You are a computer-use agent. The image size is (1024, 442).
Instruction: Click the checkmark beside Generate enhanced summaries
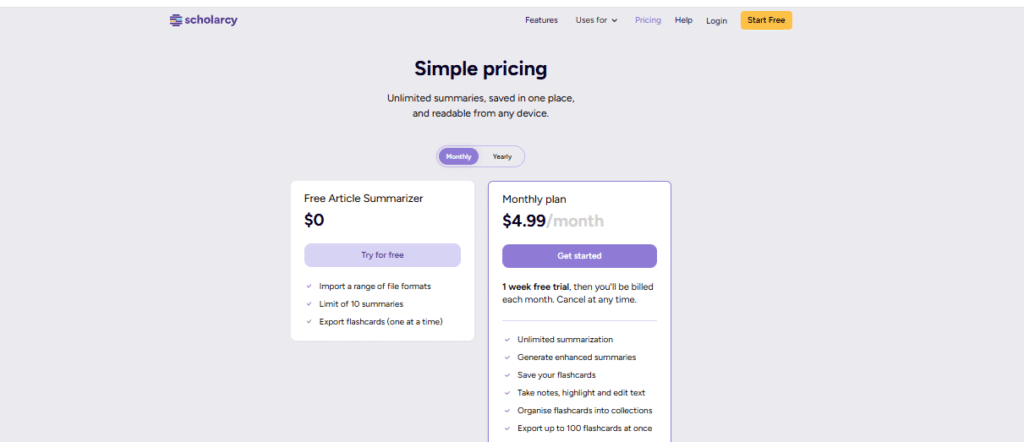(x=507, y=357)
